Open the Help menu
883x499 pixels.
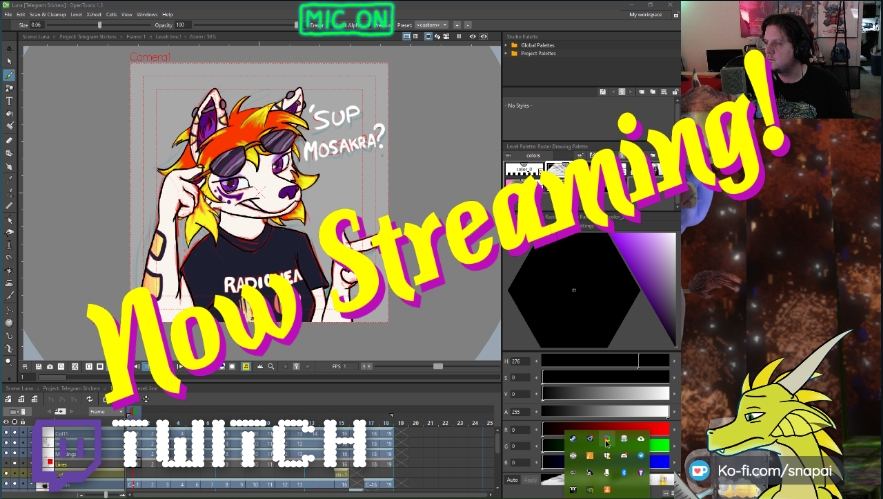pyautogui.click(x=167, y=14)
